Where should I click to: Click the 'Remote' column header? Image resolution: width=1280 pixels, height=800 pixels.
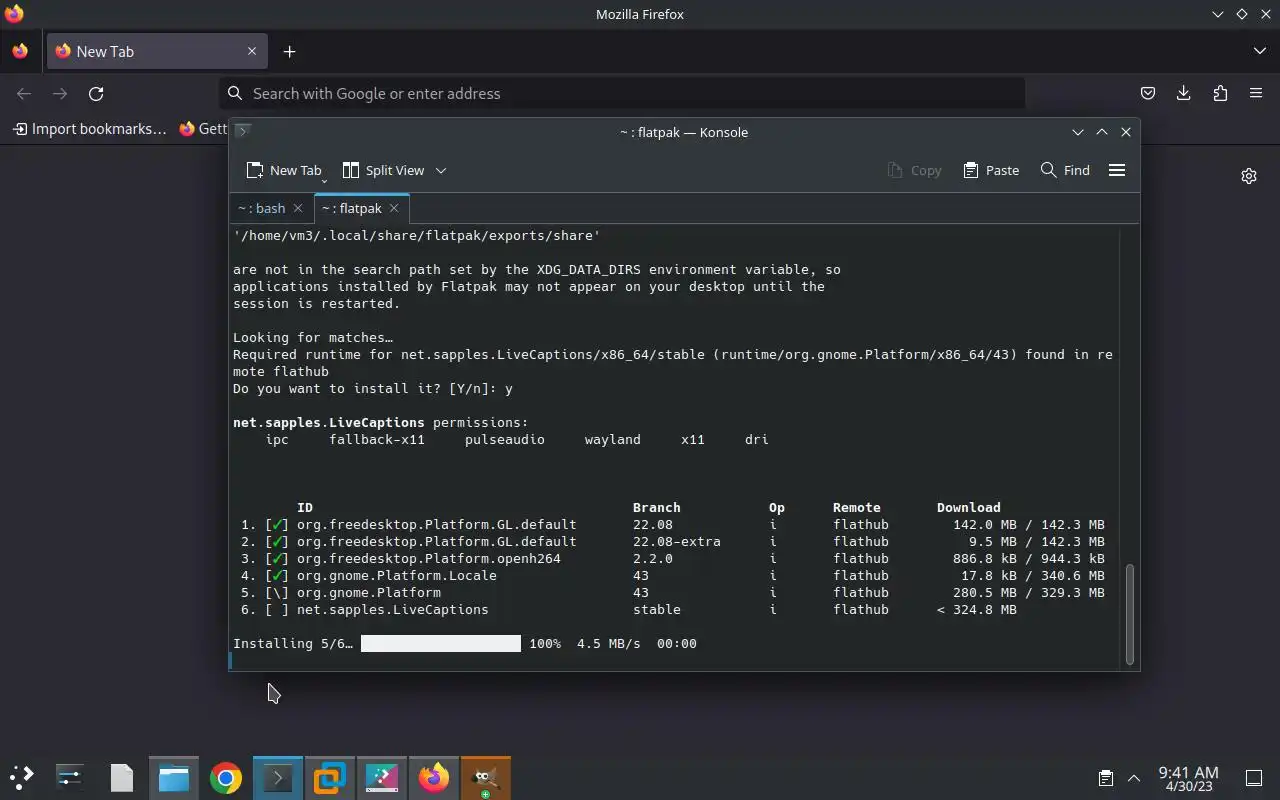coord(856,507)
